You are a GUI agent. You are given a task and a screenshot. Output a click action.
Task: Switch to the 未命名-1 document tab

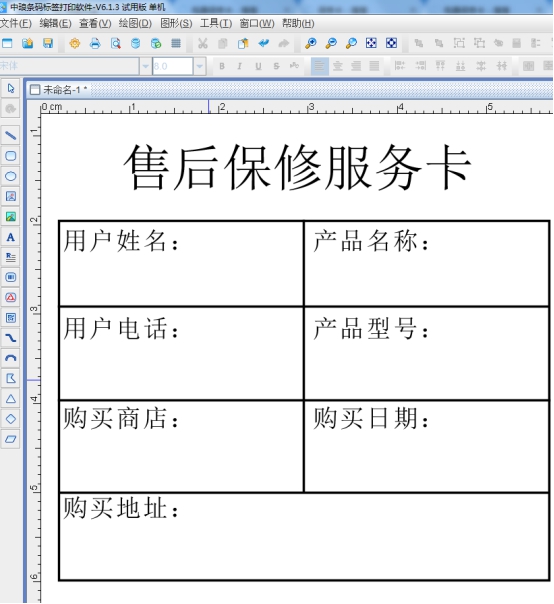point(60,90)
